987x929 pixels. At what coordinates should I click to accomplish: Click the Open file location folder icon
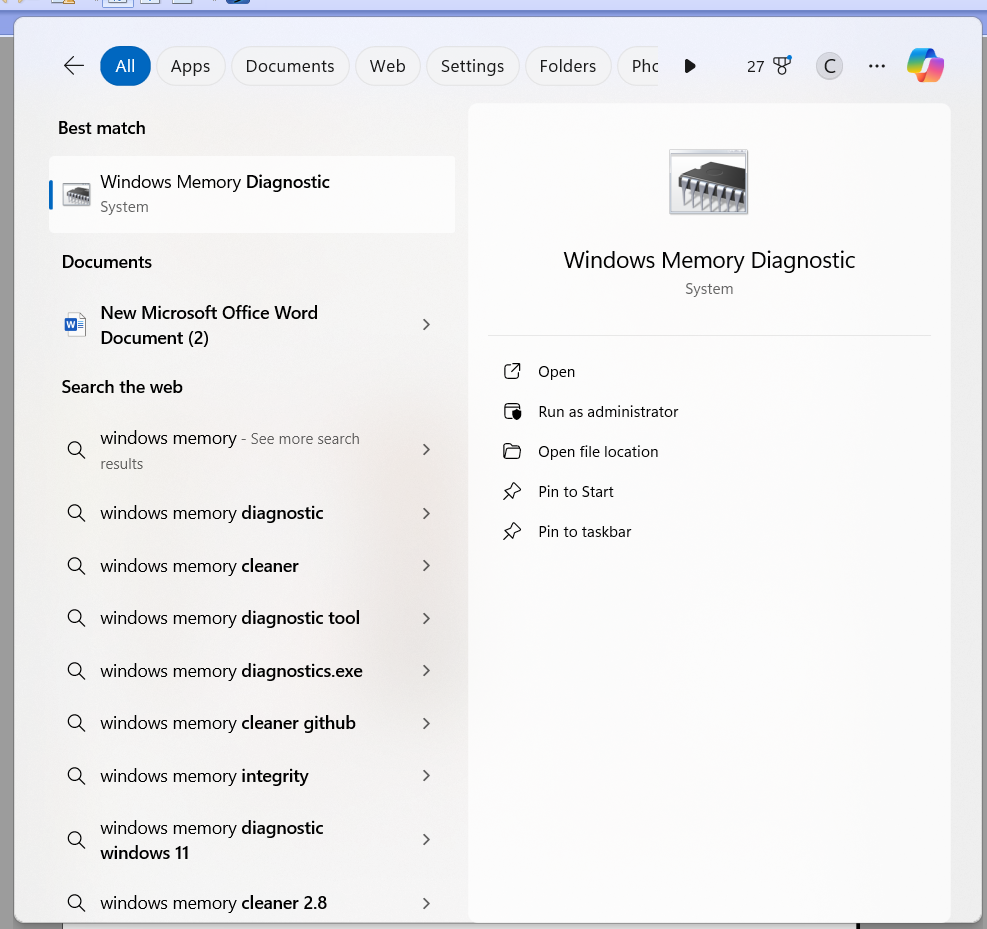[x=512, y=451]
